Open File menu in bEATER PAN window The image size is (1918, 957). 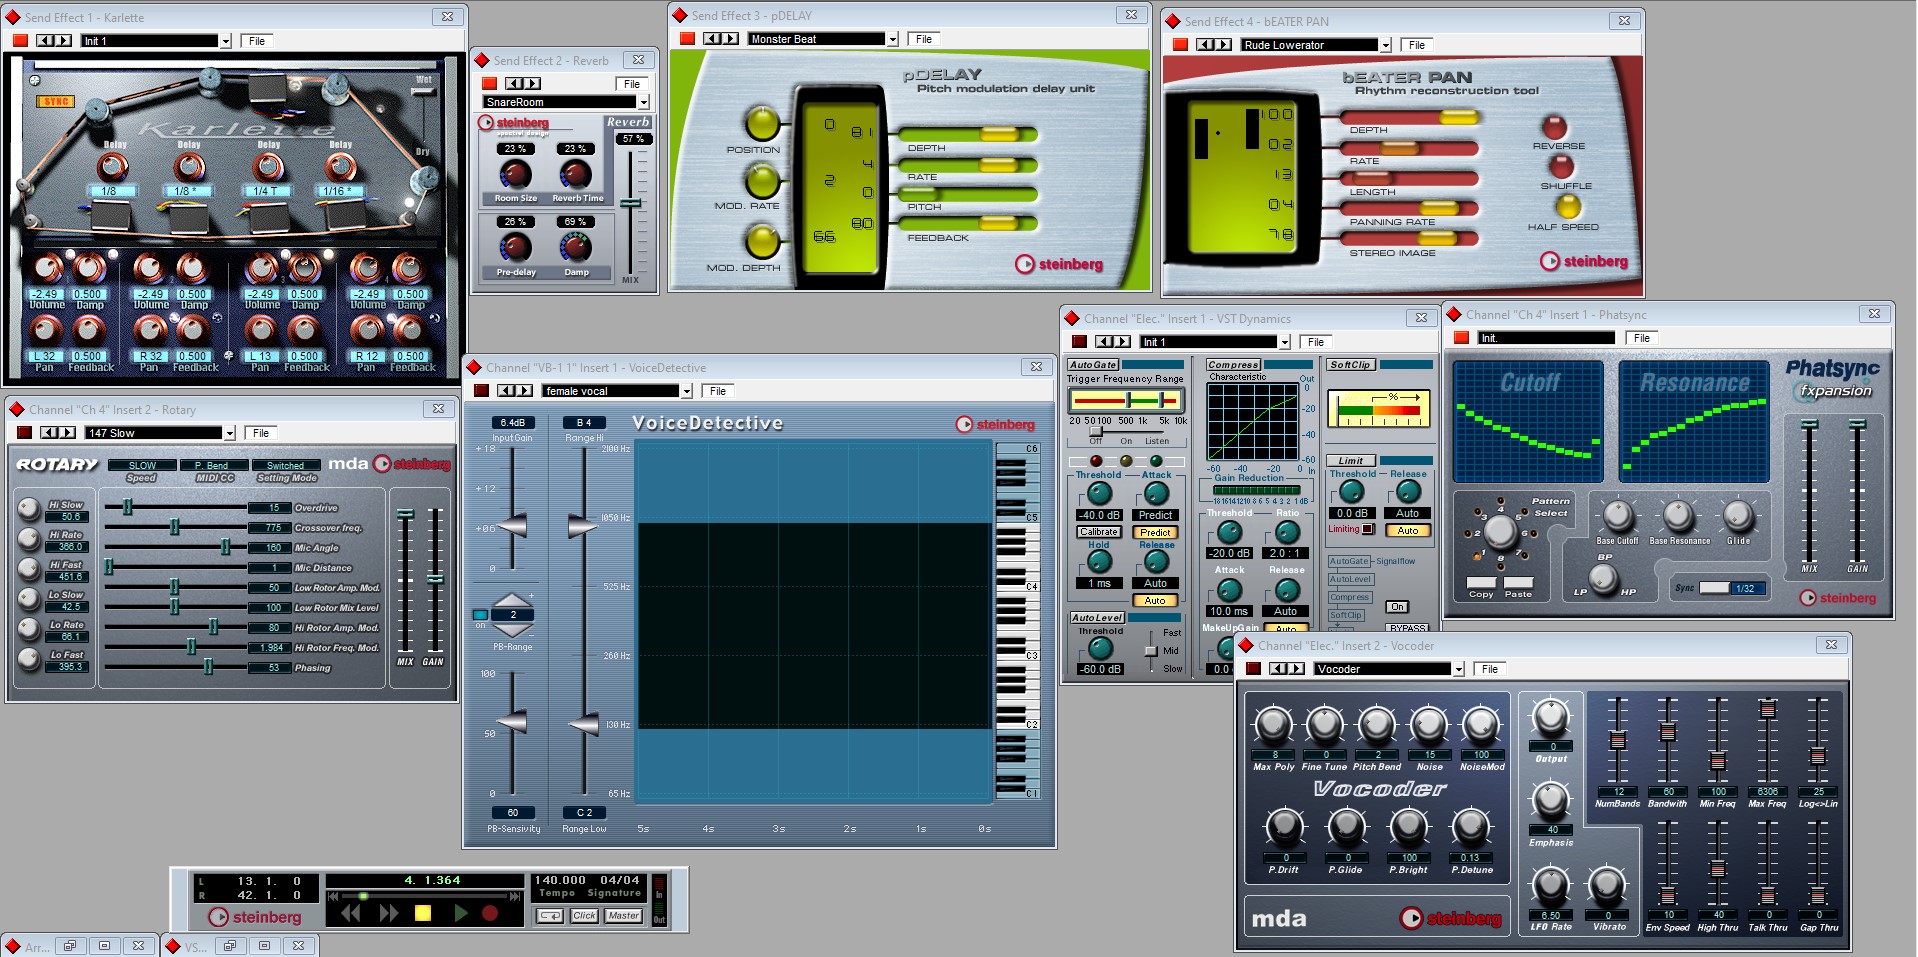coord(1417,45)
